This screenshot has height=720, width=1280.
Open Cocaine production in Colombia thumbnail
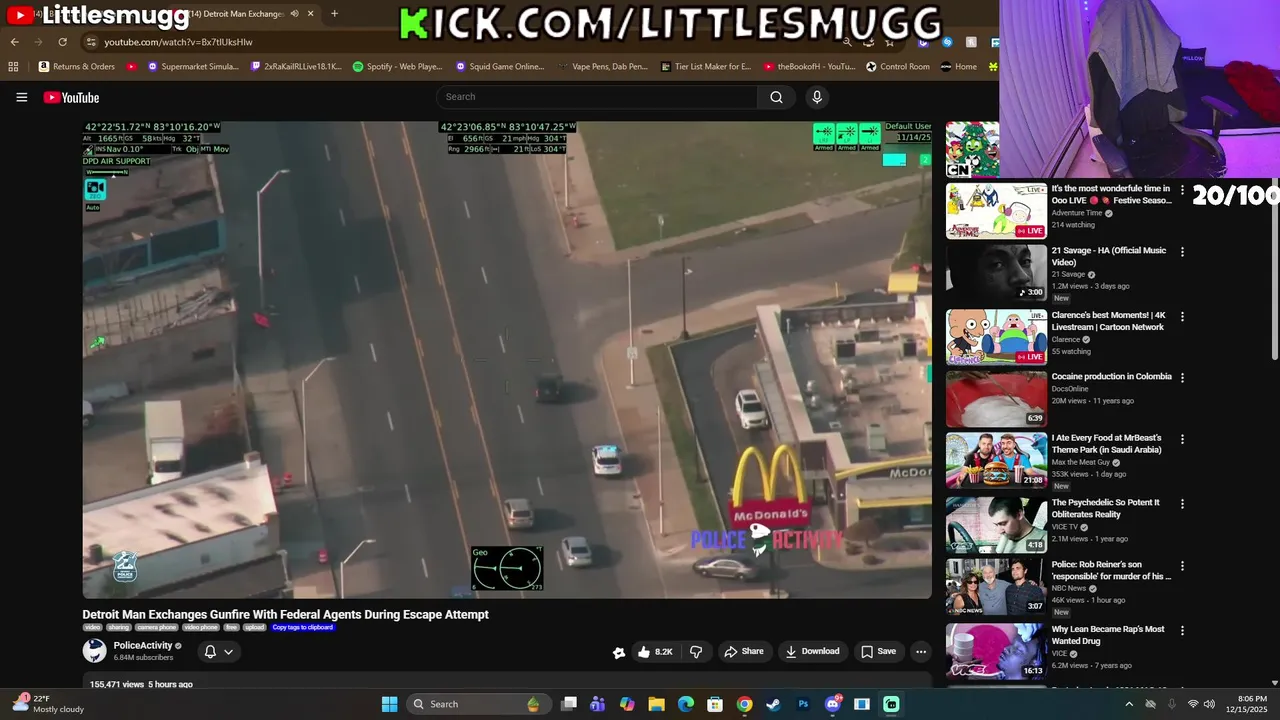coord(996,398)
